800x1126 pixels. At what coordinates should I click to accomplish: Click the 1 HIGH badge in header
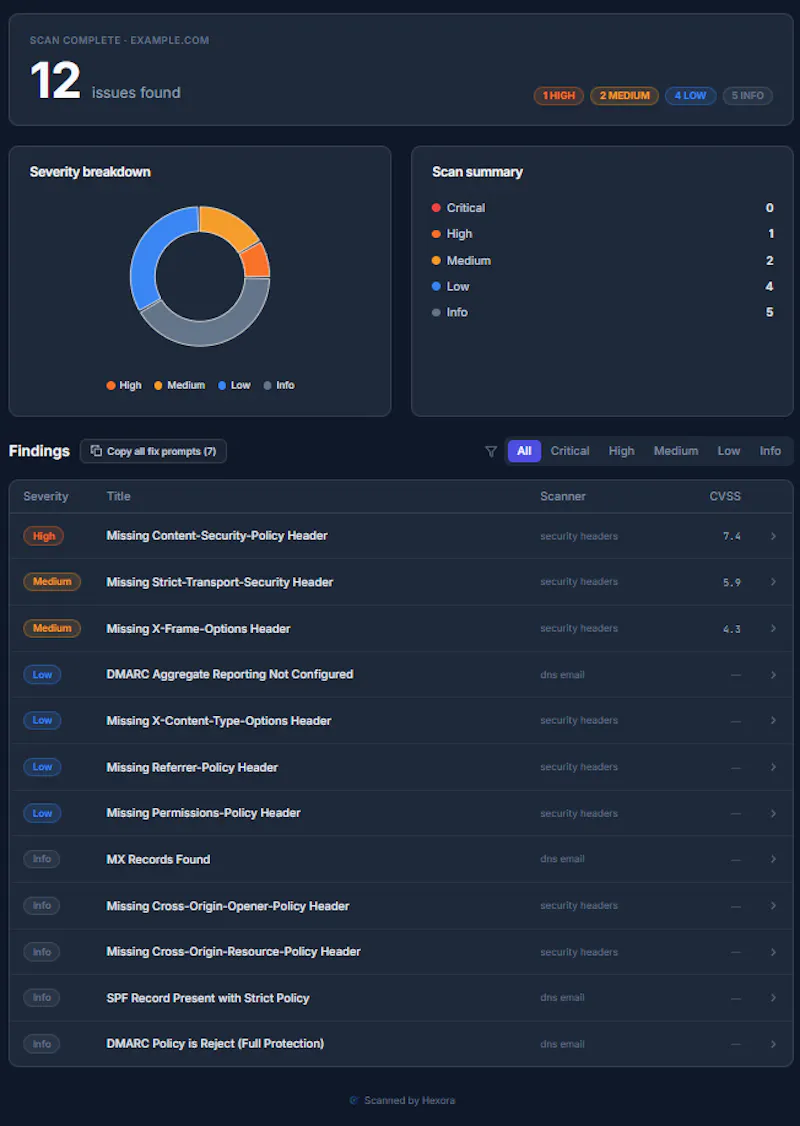pyautogui.click(x=559, y=96)
